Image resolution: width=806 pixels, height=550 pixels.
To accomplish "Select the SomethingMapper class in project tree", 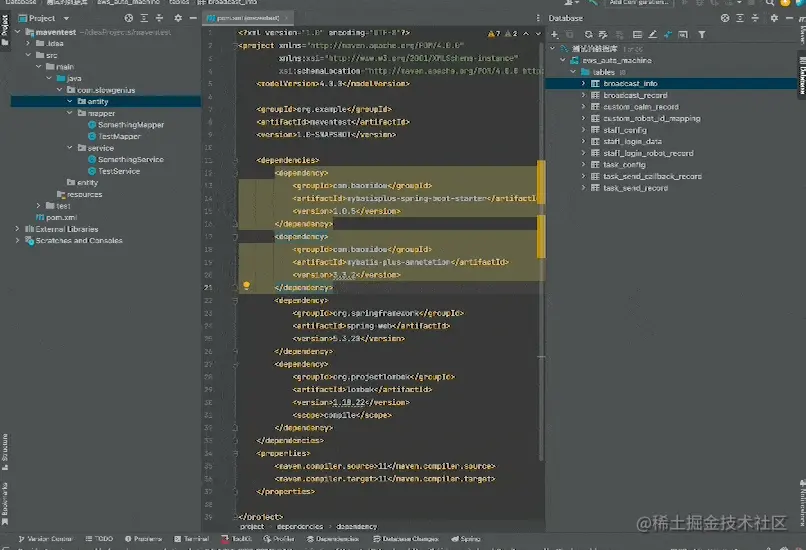I will pos(130,125).
